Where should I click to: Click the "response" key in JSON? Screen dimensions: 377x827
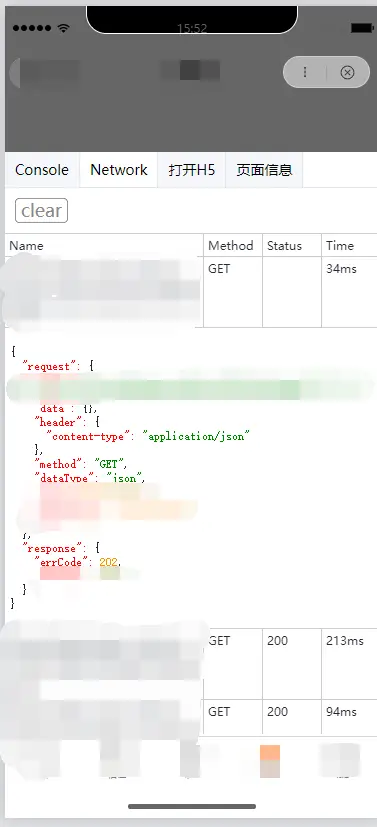52,549
